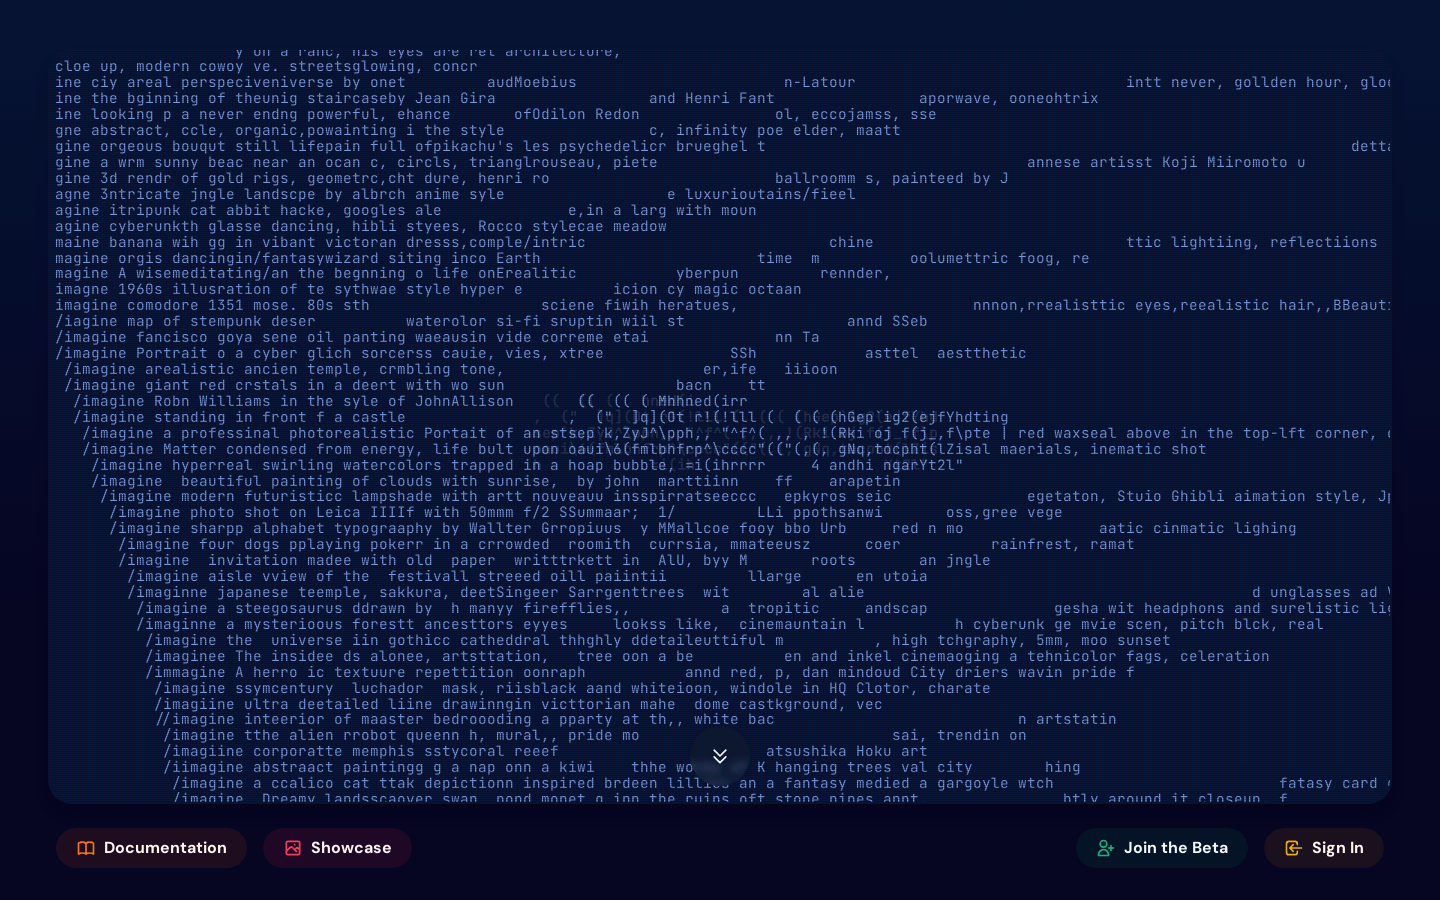Select the "/imagine a steegosaurus" prompt line
The height and width of the screenshot is (900, 1440).
pos(764,608)
